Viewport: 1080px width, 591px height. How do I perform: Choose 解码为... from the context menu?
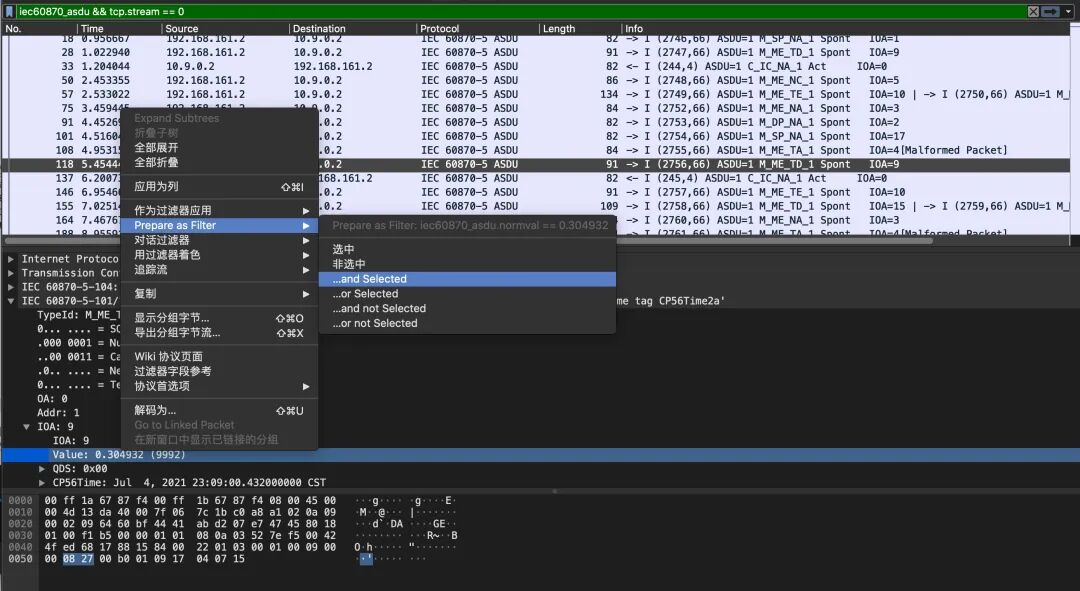pos(219,411)
